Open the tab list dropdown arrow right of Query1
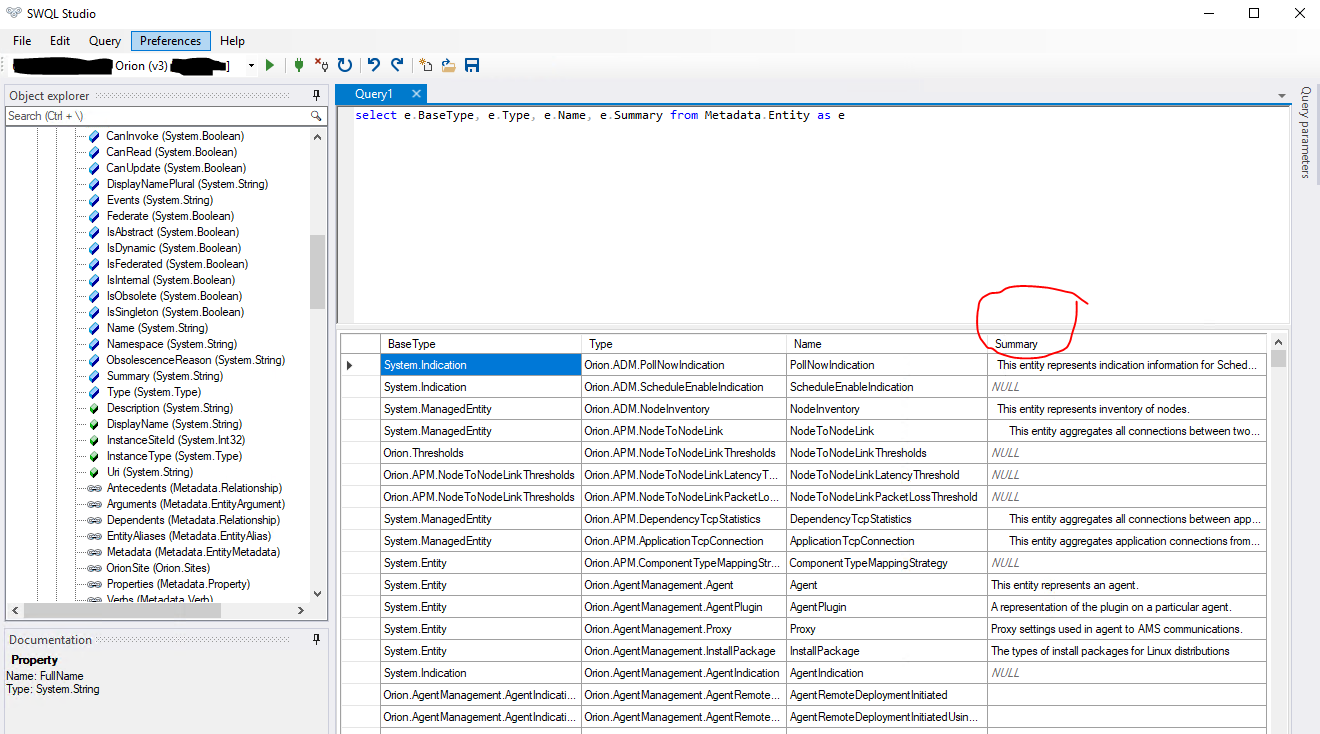This screenshot has height=734, width=1320. 1282,96
